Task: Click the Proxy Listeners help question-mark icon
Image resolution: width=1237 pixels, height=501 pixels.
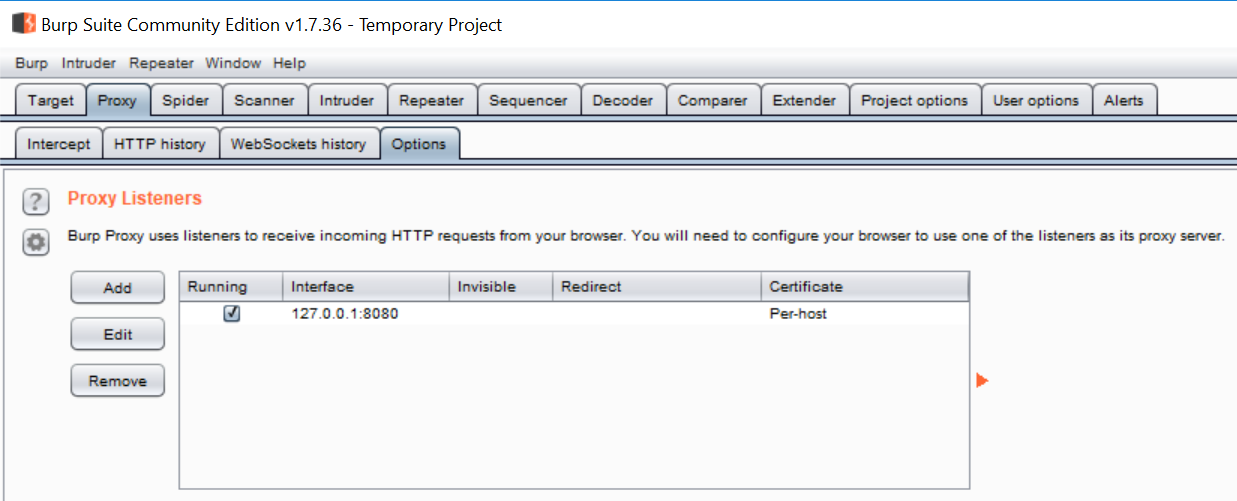Action: click(36, 202)
